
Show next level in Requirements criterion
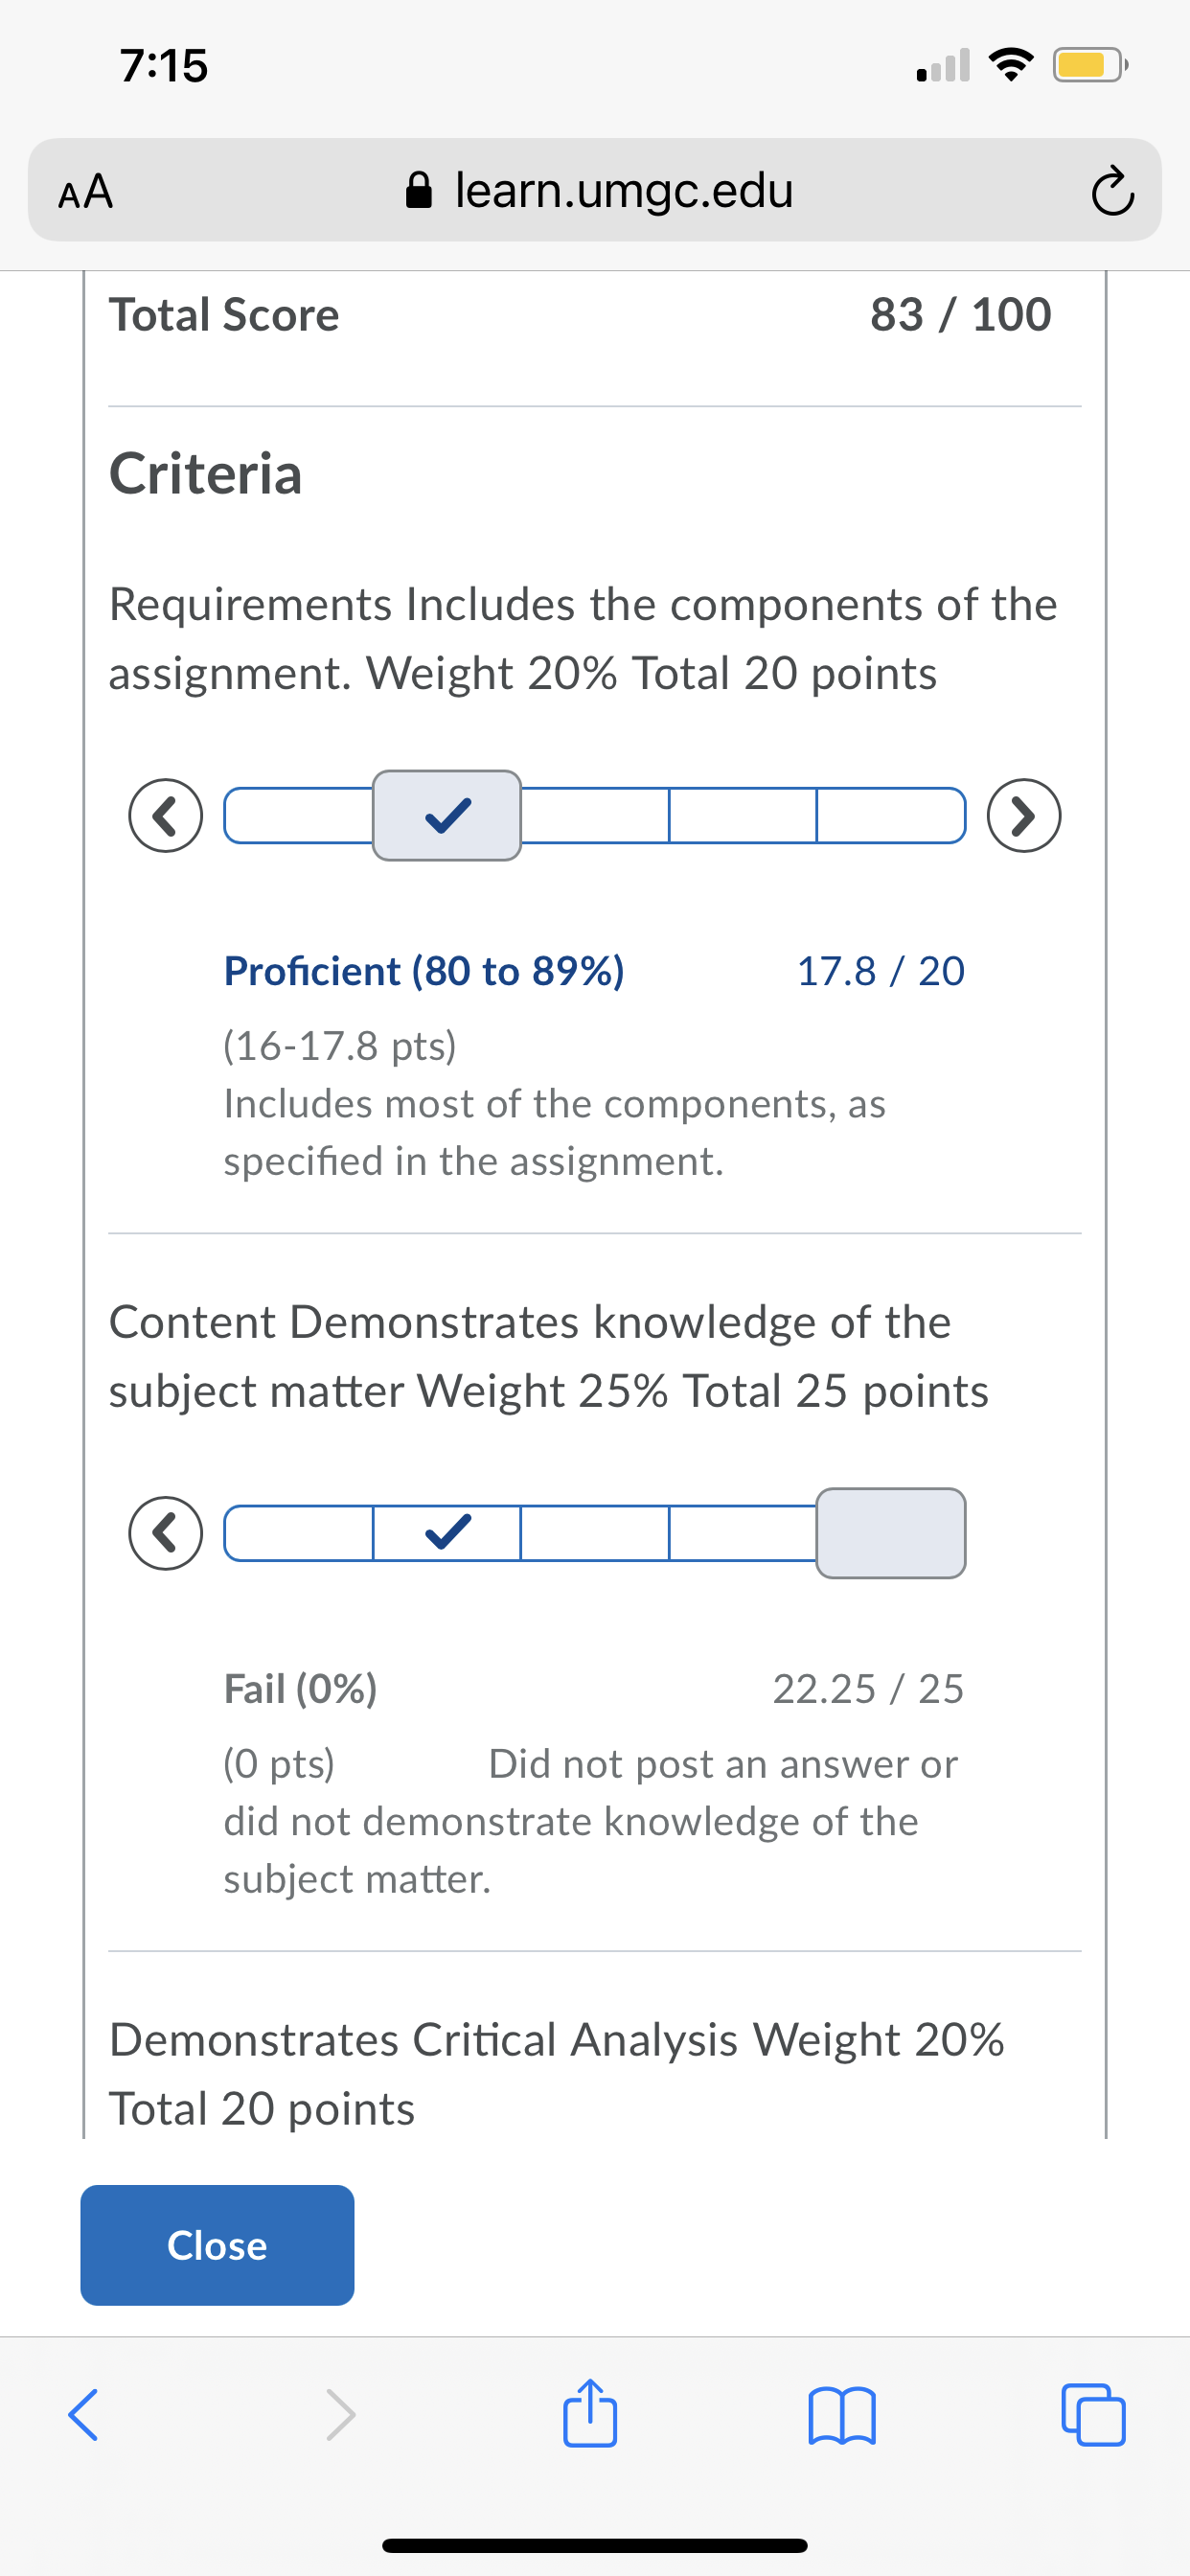click(1024, 815)
